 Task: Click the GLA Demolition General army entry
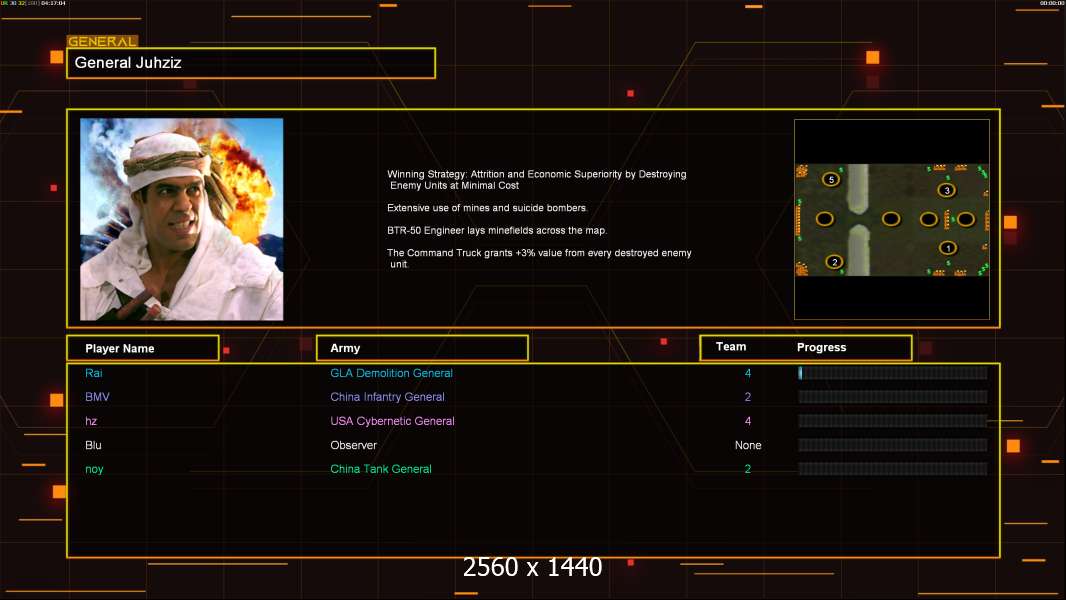coord(392,373)
